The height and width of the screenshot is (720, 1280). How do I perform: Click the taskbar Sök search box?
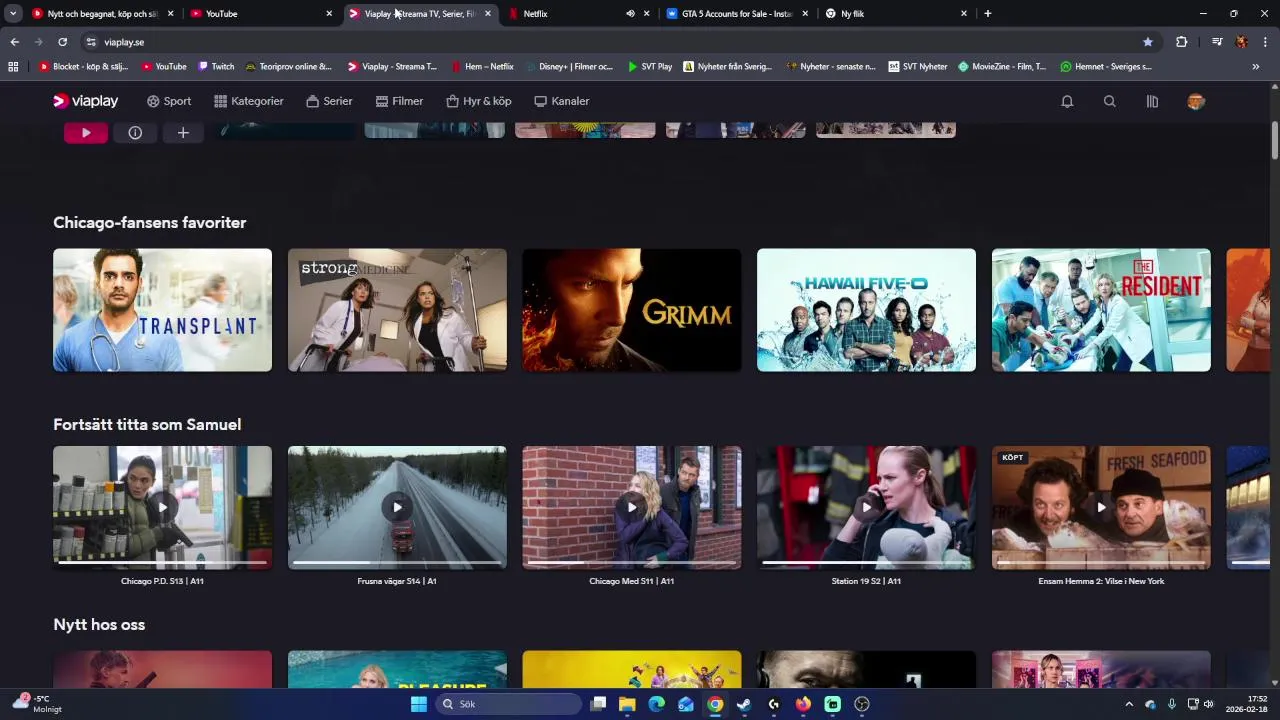(508, 704)
